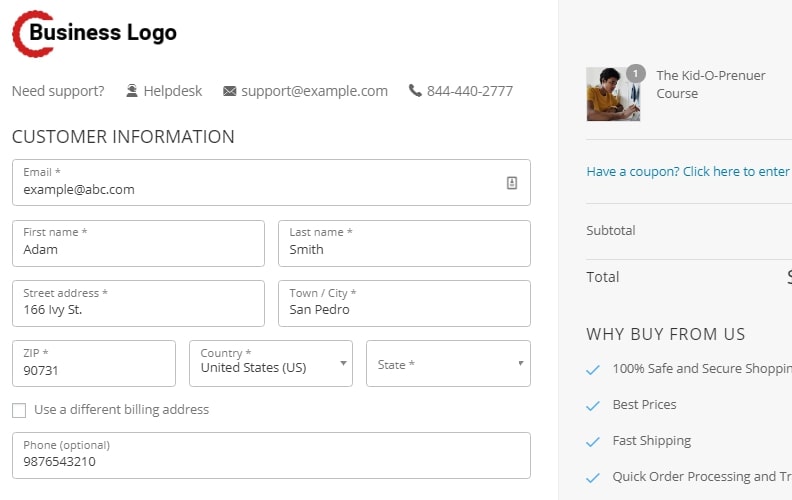Click support@example.com email link

[x=315, y=91]
